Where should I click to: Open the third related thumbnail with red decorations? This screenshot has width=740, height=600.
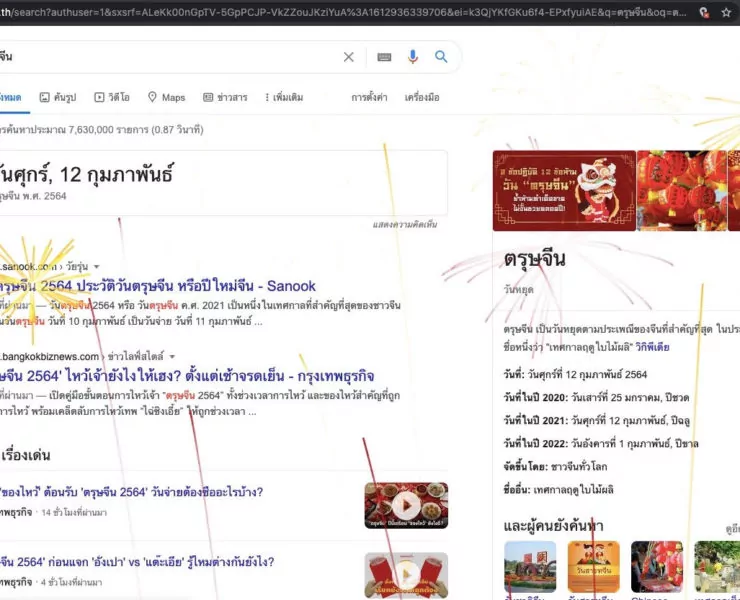(657, 566)
